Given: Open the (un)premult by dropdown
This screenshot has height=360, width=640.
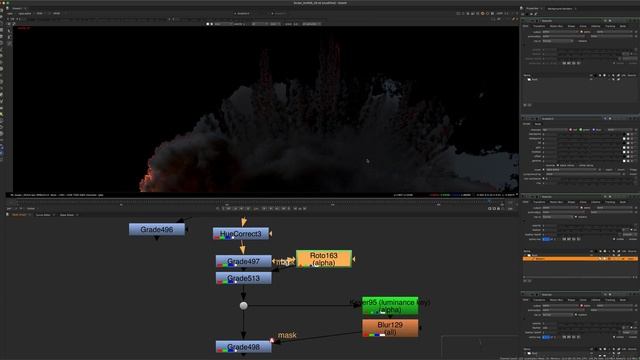Looking at the screenshot, I should (583, 174).
